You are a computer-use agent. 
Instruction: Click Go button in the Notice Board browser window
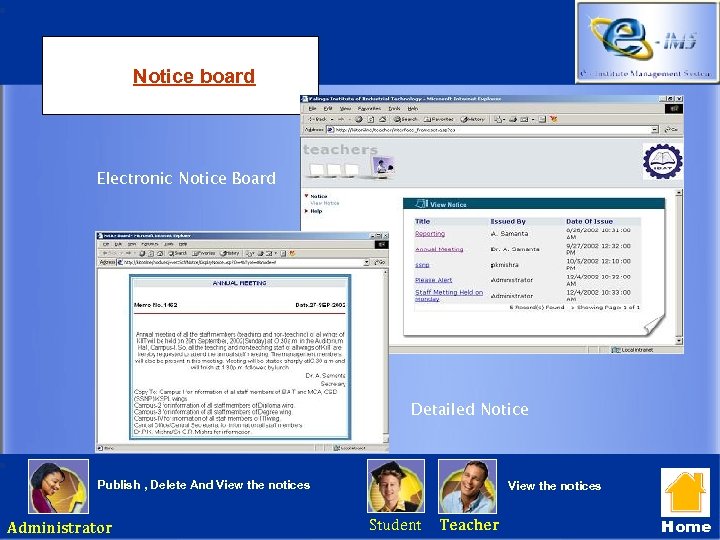(380, 262)
